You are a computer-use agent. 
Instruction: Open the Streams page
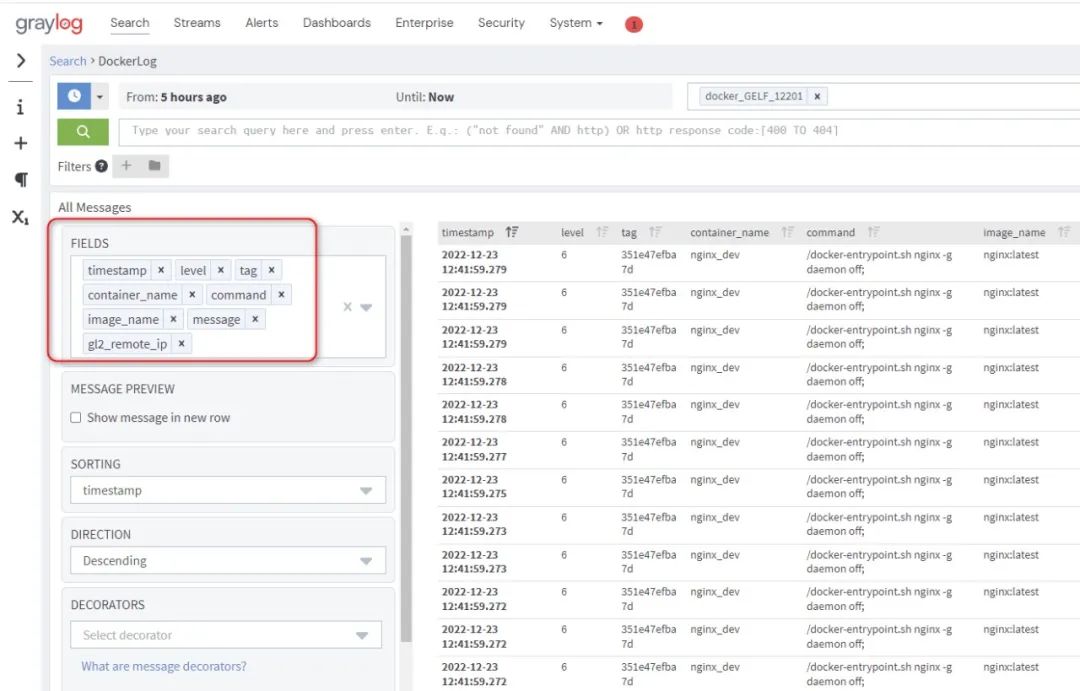point(197,23)
